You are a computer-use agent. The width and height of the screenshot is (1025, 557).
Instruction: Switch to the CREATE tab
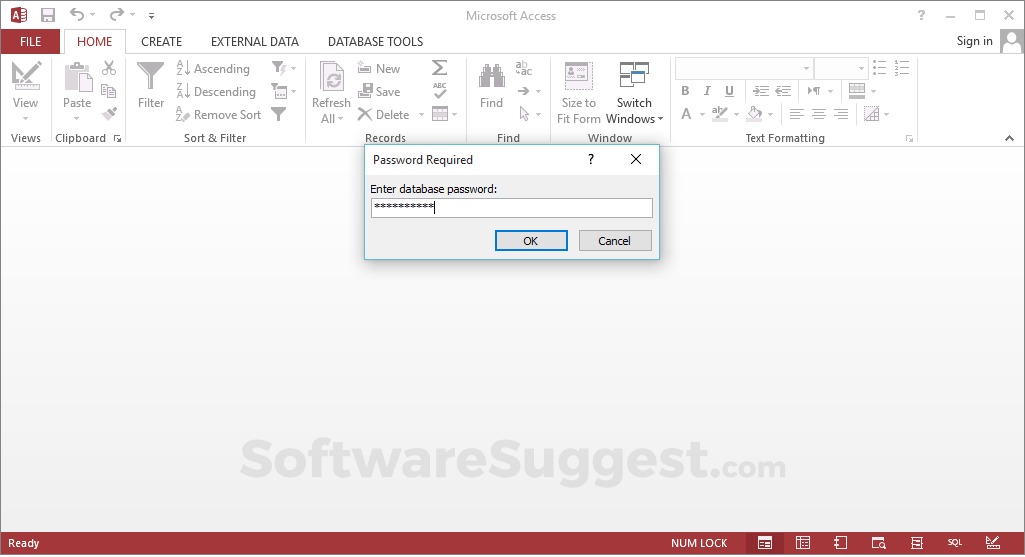[x=161, y=42]
